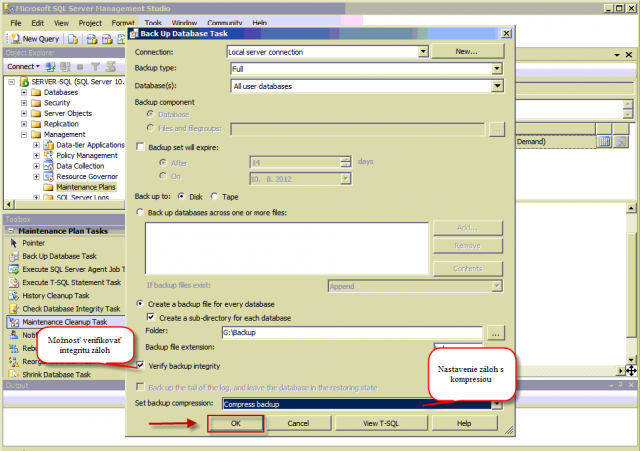Open the Connect dropdown menu in Object Explorer
Viewport: 640px width, 451px height.
pos(23,67)
